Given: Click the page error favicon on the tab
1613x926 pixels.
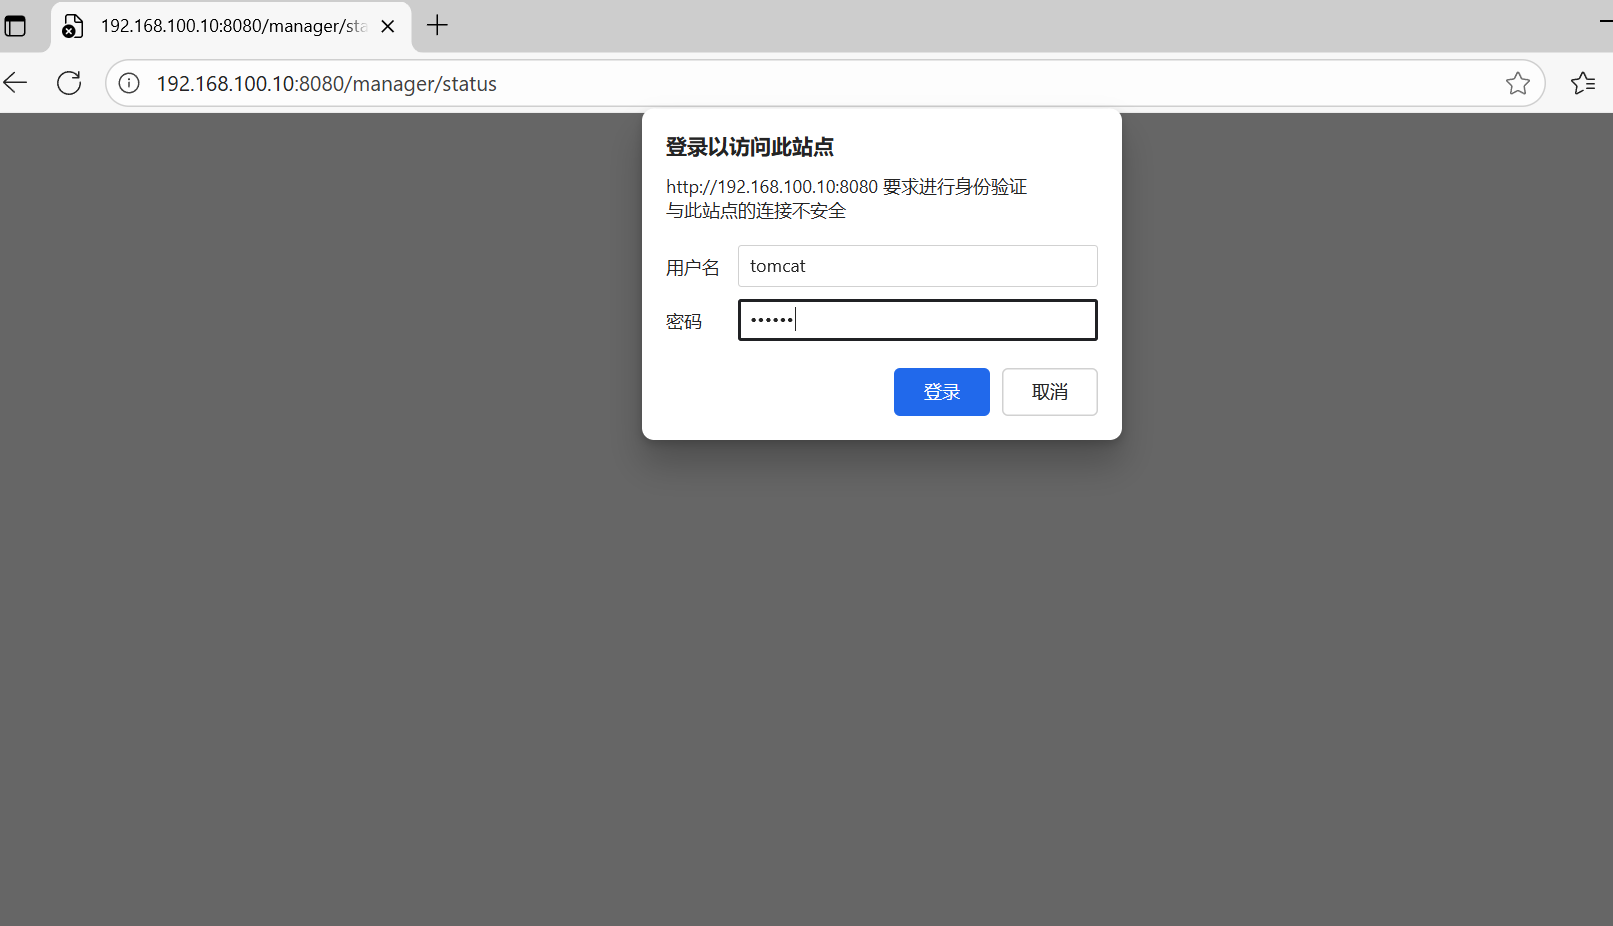Looking at the screenshot, I should tap(72, 26).
